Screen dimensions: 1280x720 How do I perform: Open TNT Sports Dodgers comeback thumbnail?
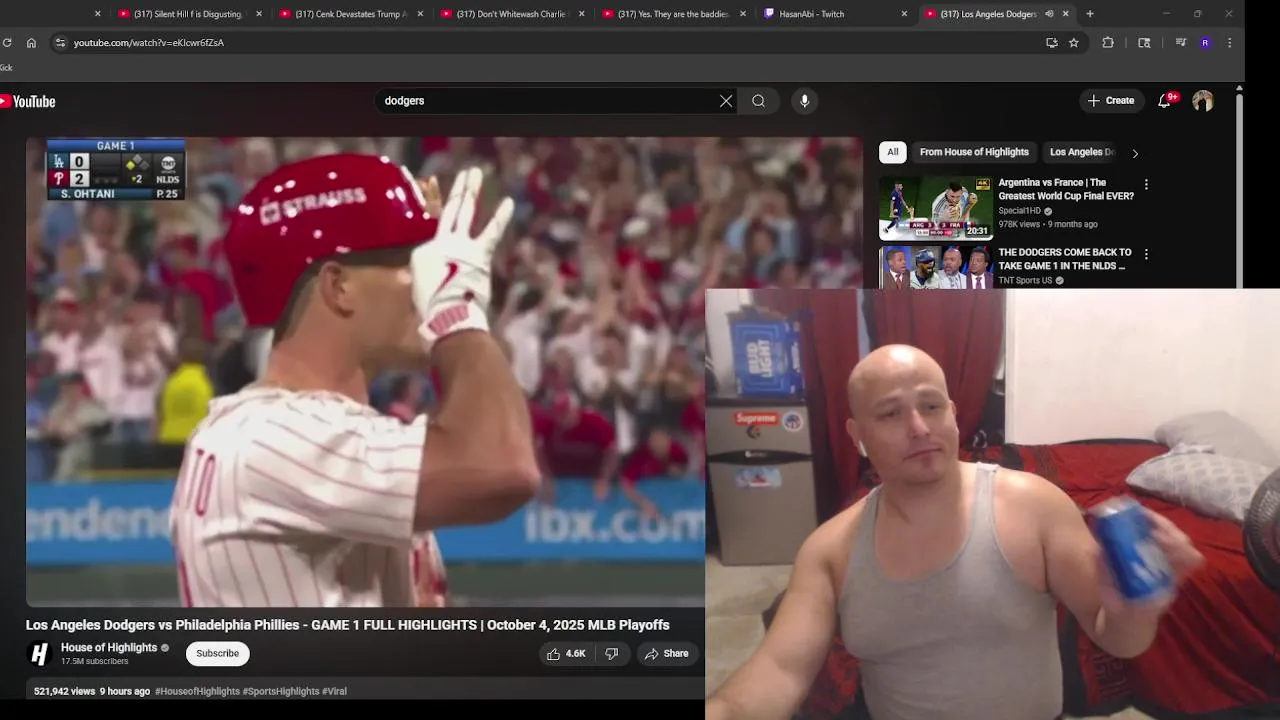coord(936,267)
